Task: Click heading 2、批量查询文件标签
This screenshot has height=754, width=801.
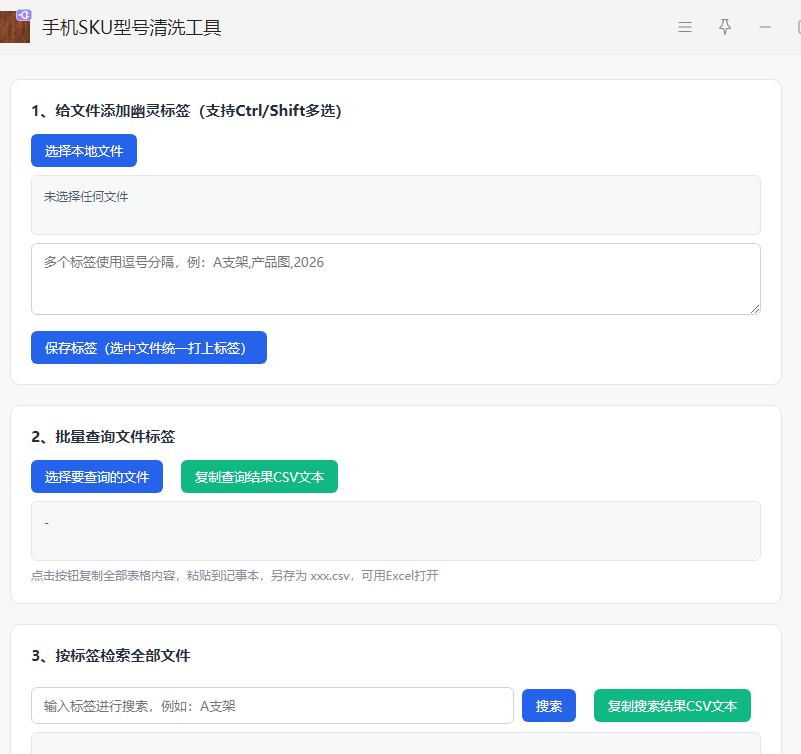Action: 103,437
